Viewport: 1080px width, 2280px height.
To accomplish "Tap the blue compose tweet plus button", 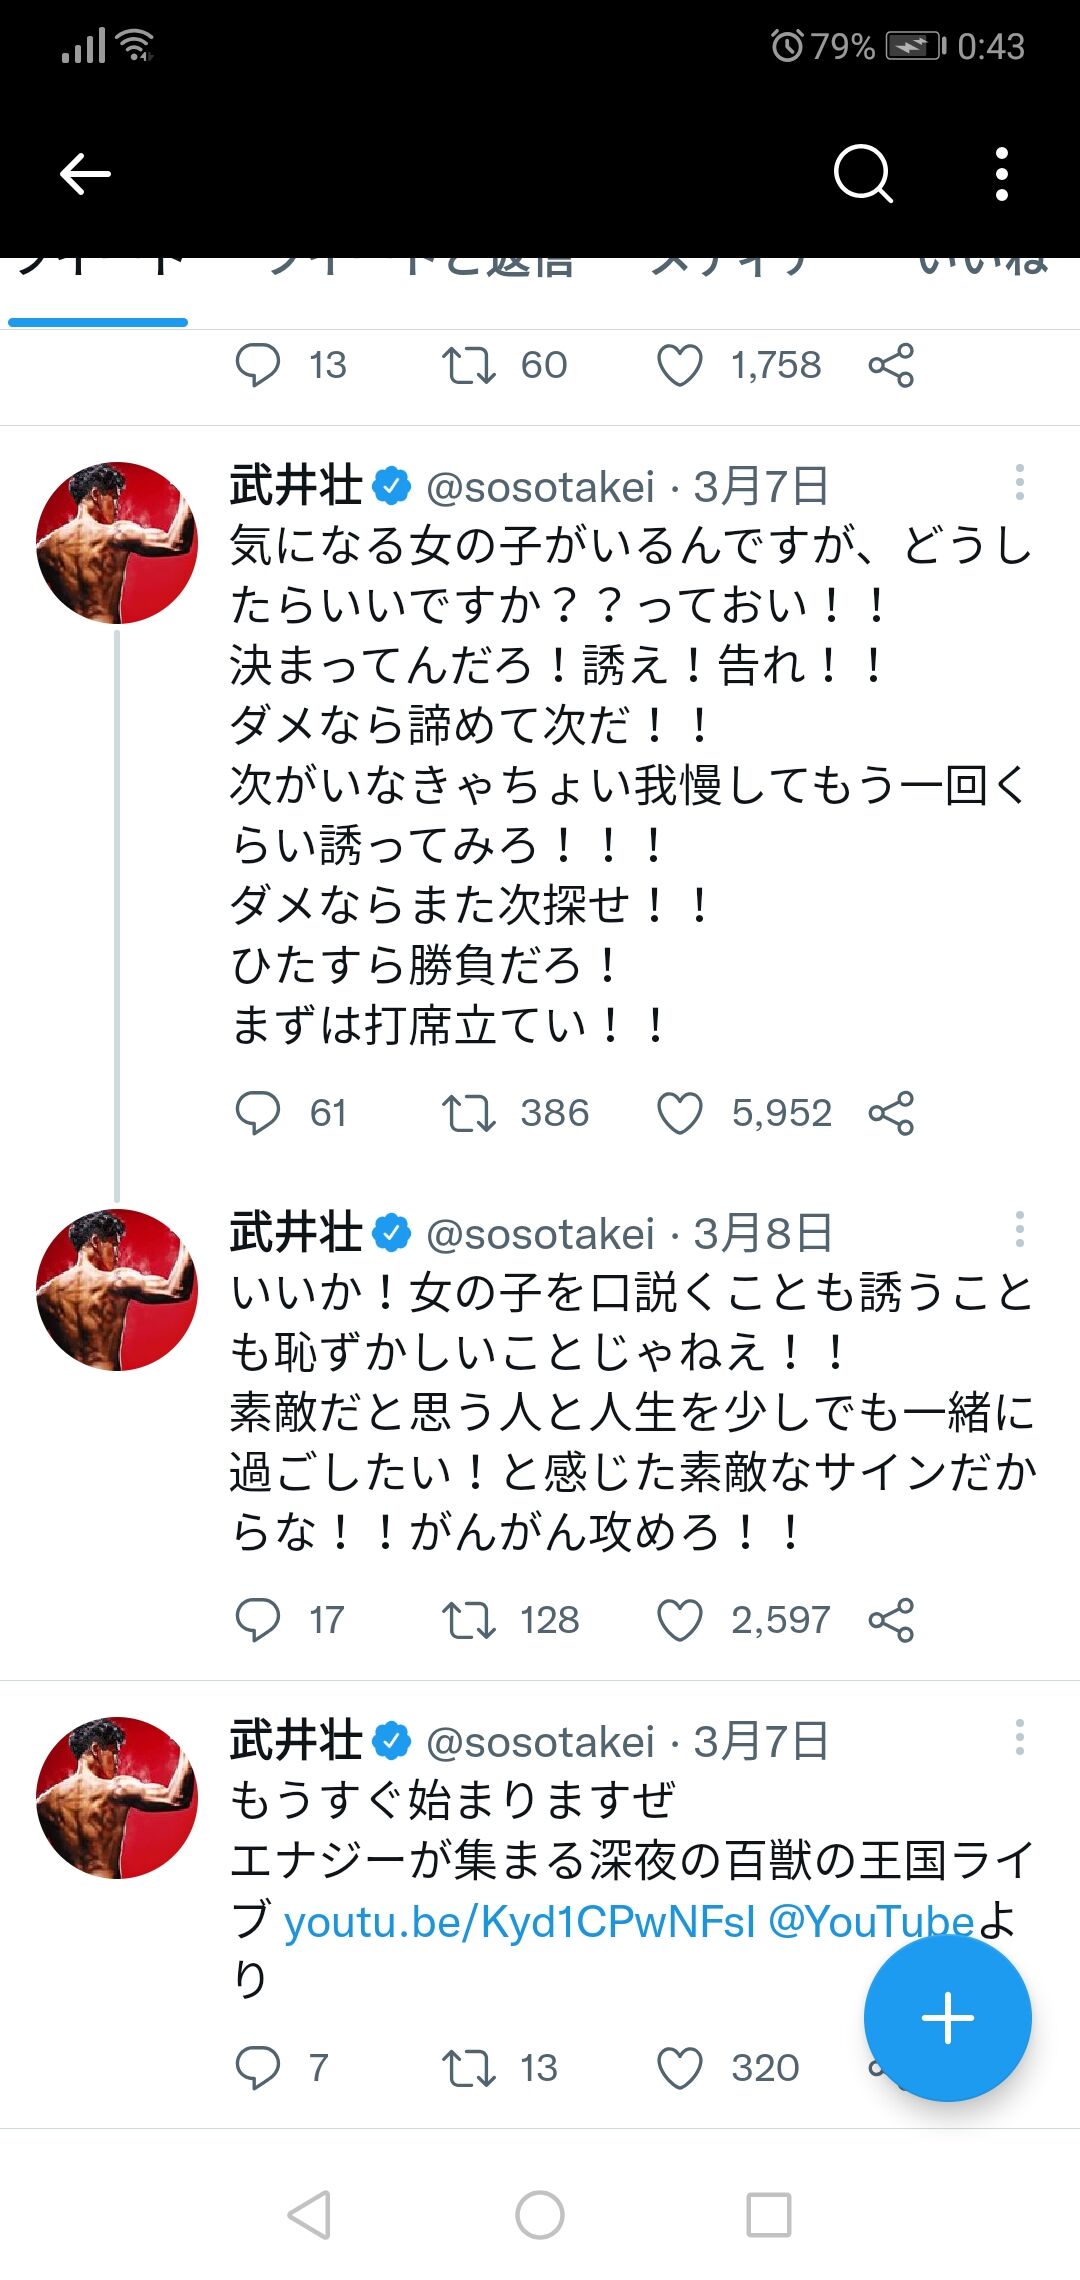I will coord(947,2018).
